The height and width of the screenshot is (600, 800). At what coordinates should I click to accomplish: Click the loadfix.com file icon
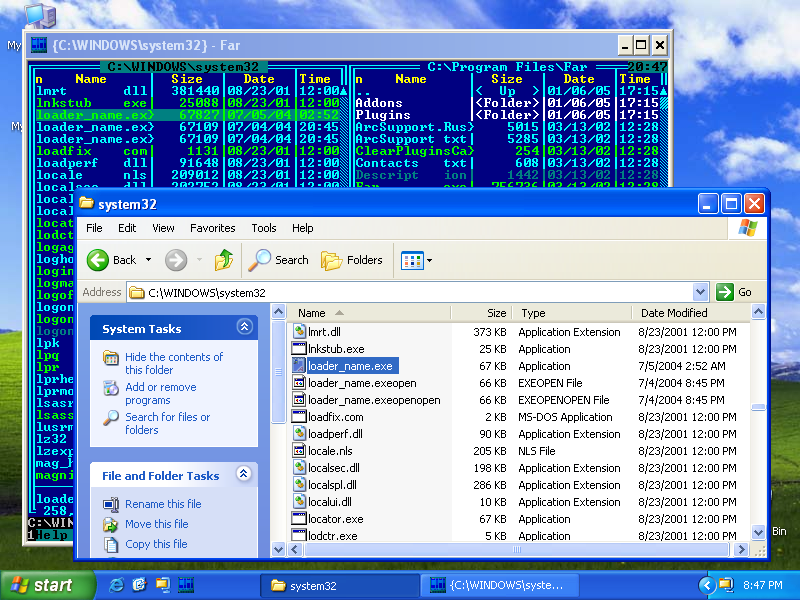[x=299, y=416]
